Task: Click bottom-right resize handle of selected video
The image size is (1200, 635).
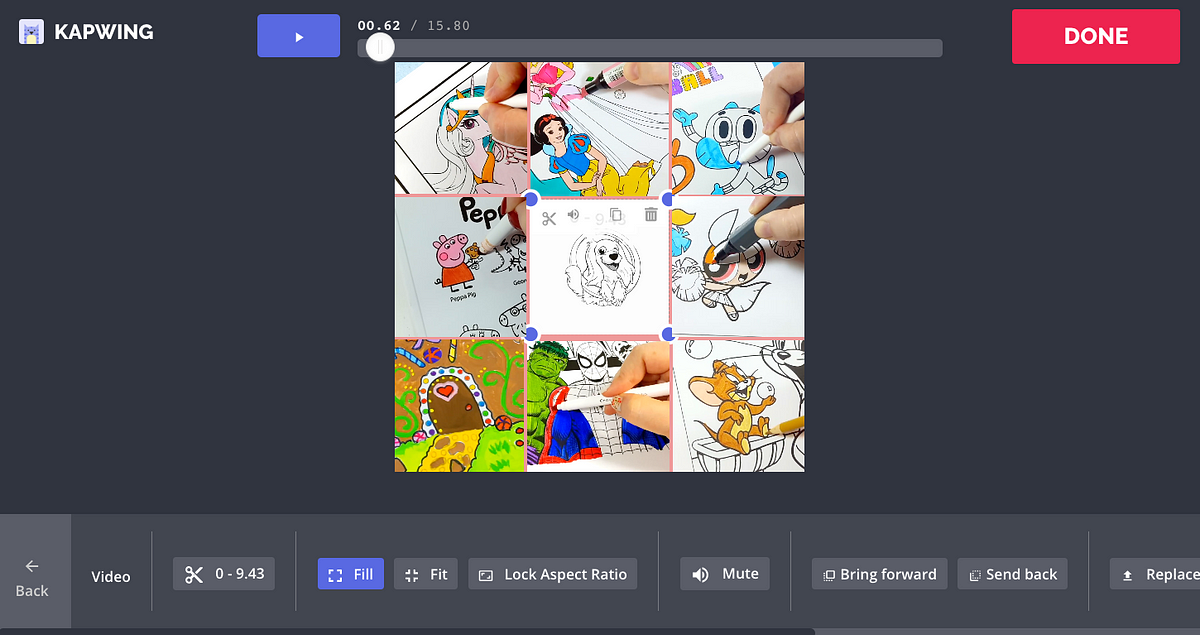Action: pyautogui.click(x=667, y=334)
